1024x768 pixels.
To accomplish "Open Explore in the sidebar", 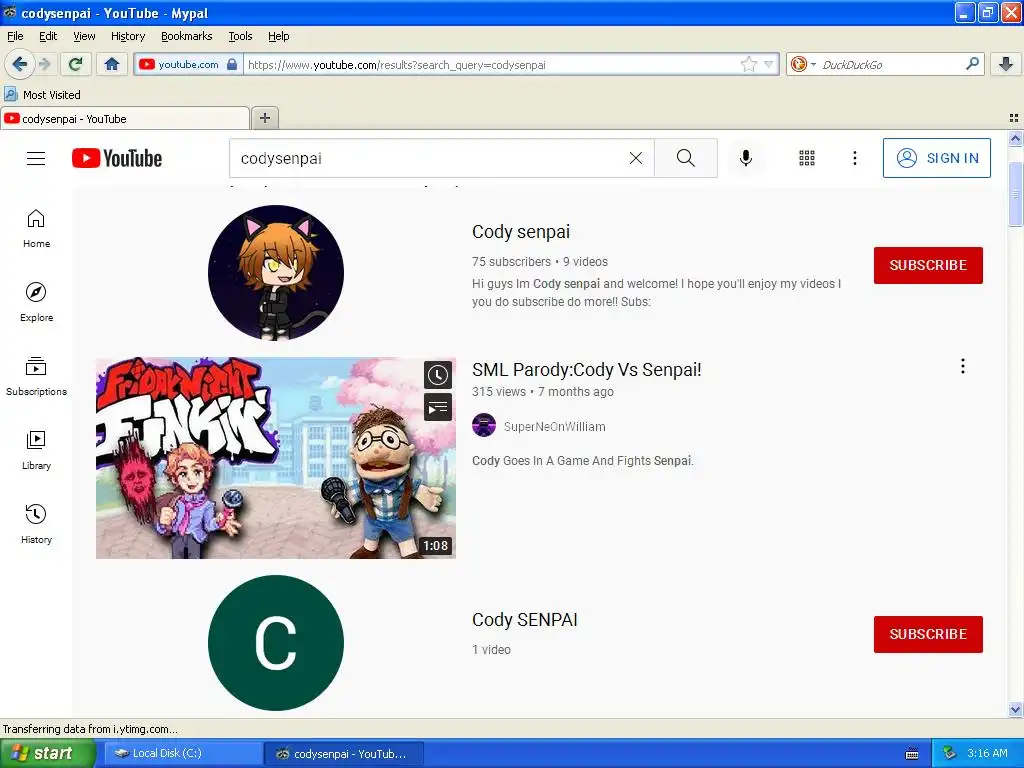I will [36, 302].
